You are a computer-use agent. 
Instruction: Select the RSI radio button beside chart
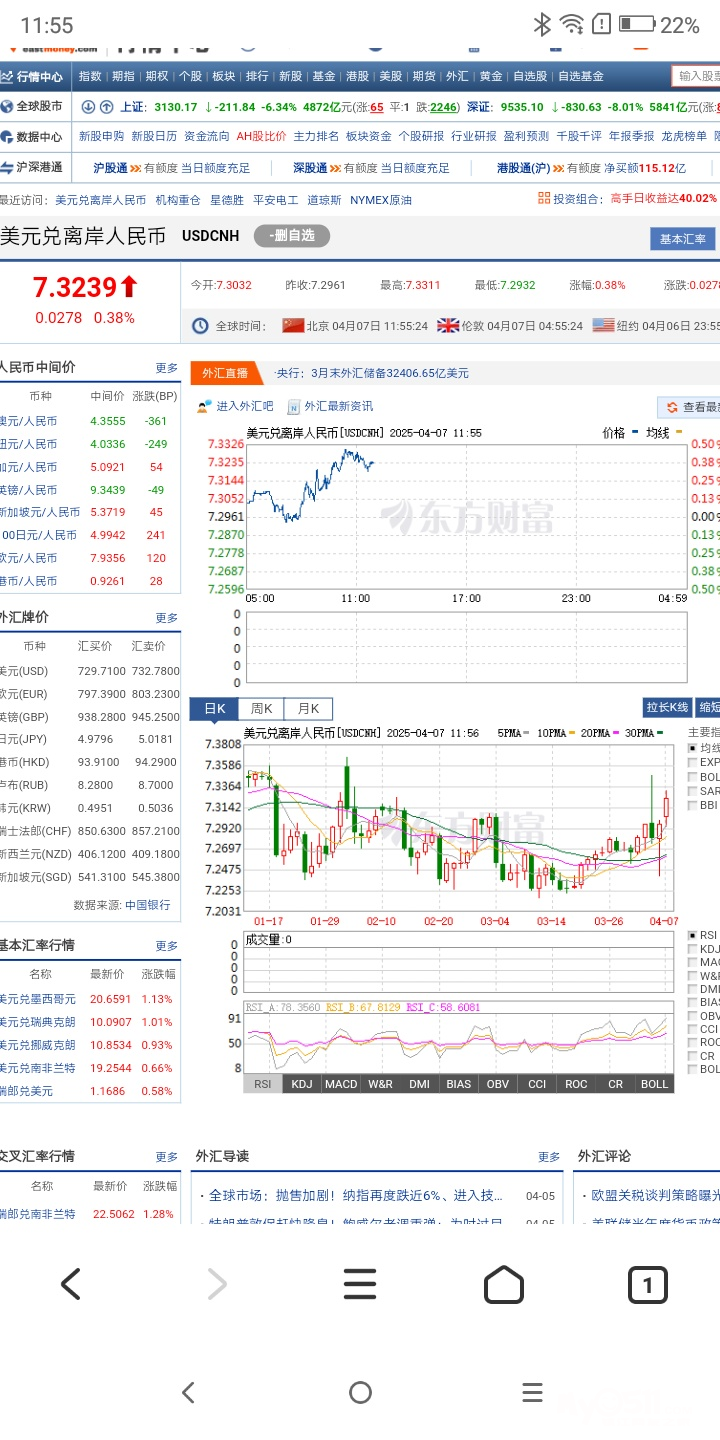[693, 935]
